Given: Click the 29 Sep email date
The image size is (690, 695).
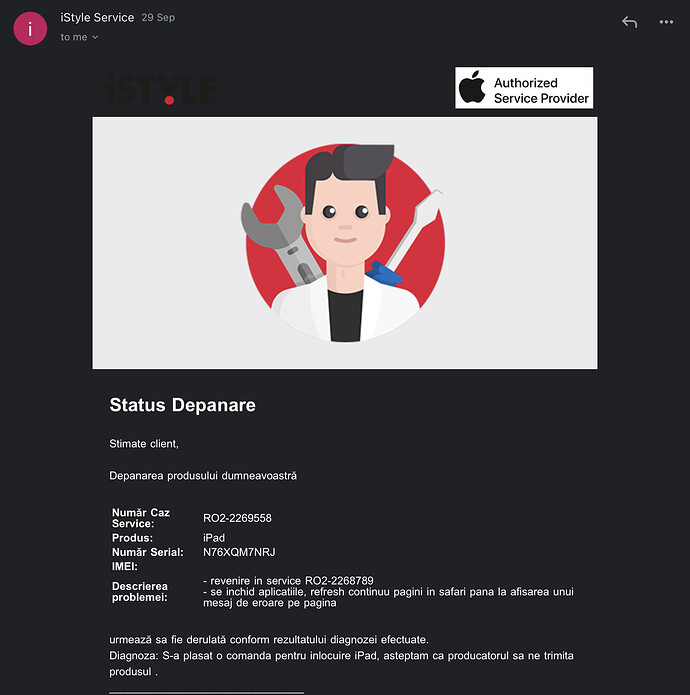Looking at the screenshot, I should coord(158,18).
